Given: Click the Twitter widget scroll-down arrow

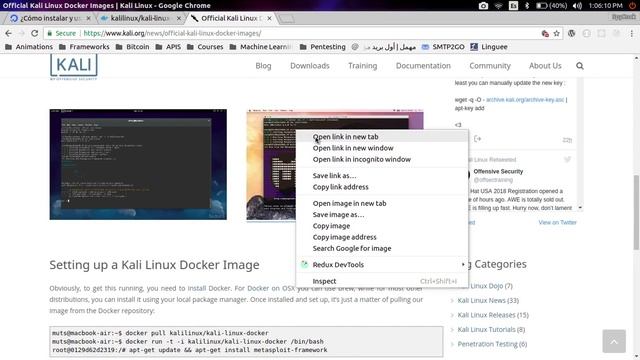Looking at the screenshot, I should coord(580,208).
